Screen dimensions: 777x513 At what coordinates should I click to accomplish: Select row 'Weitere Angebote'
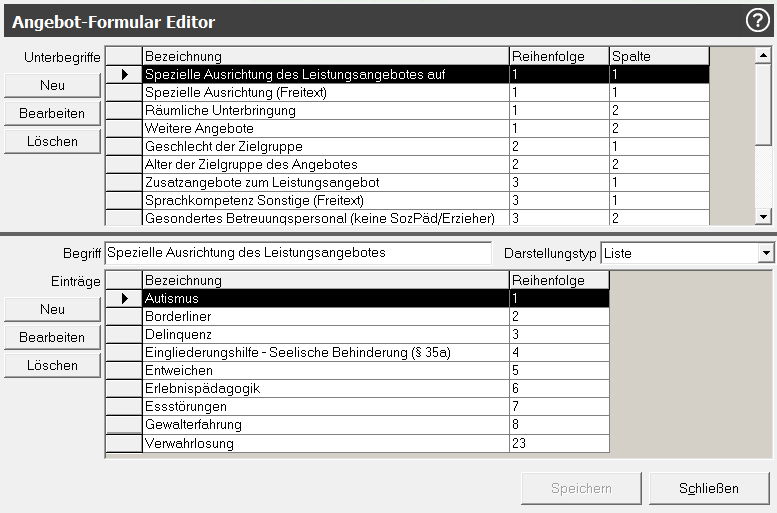[325, 129]
